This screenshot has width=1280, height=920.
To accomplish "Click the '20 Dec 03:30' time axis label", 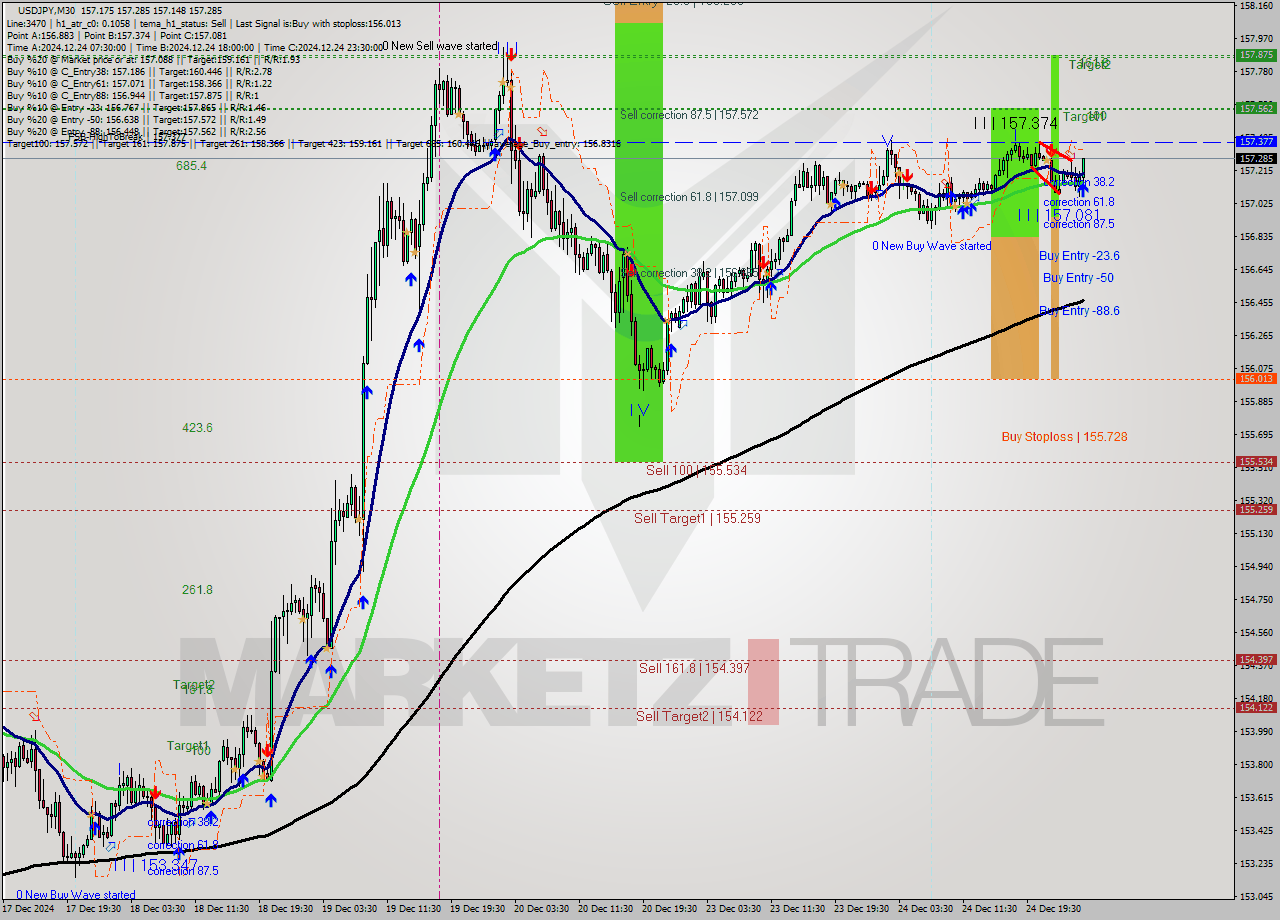I will (541, 909).
